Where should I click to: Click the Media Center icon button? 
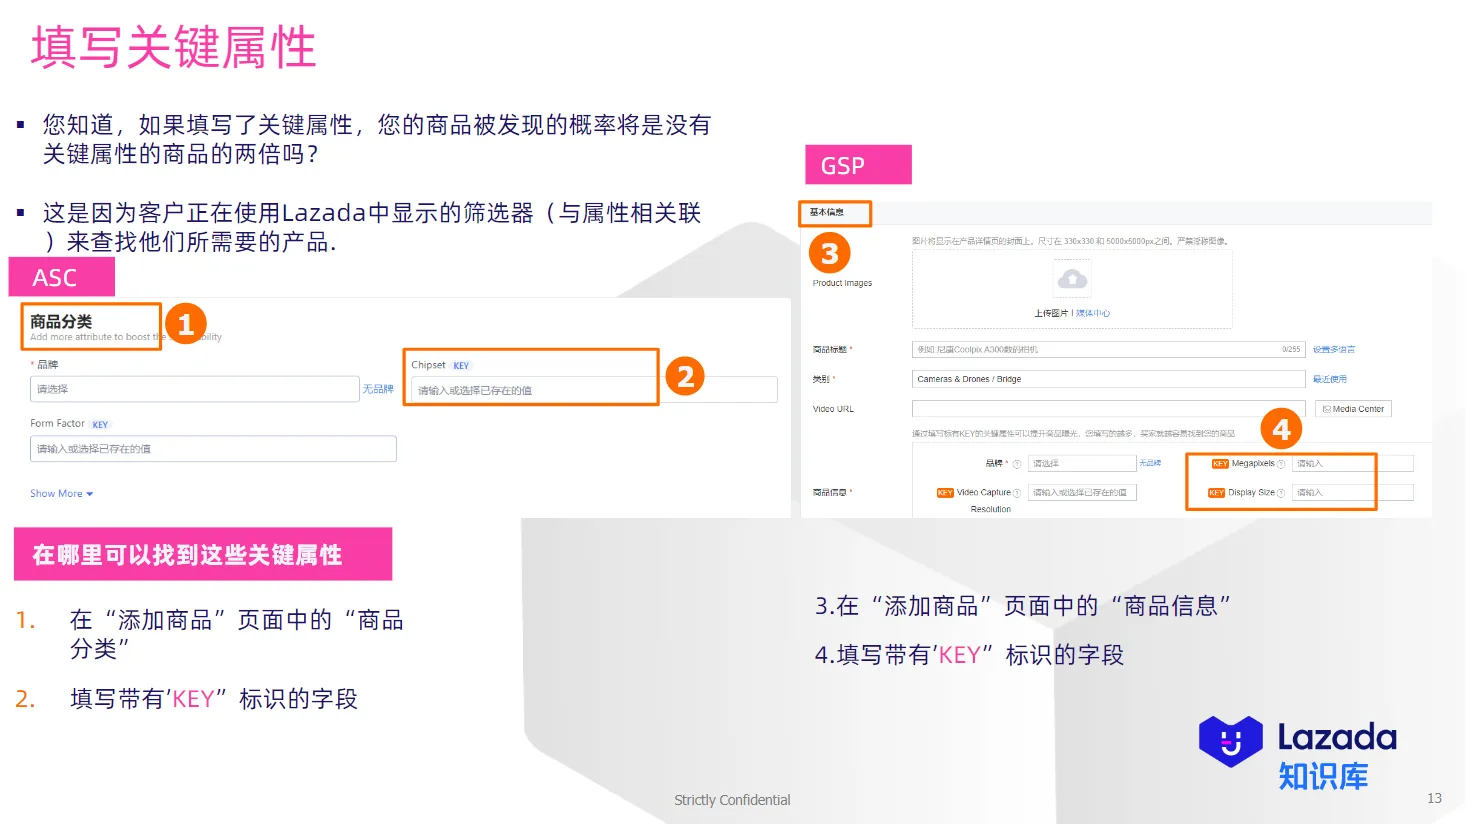point(1352,408)
